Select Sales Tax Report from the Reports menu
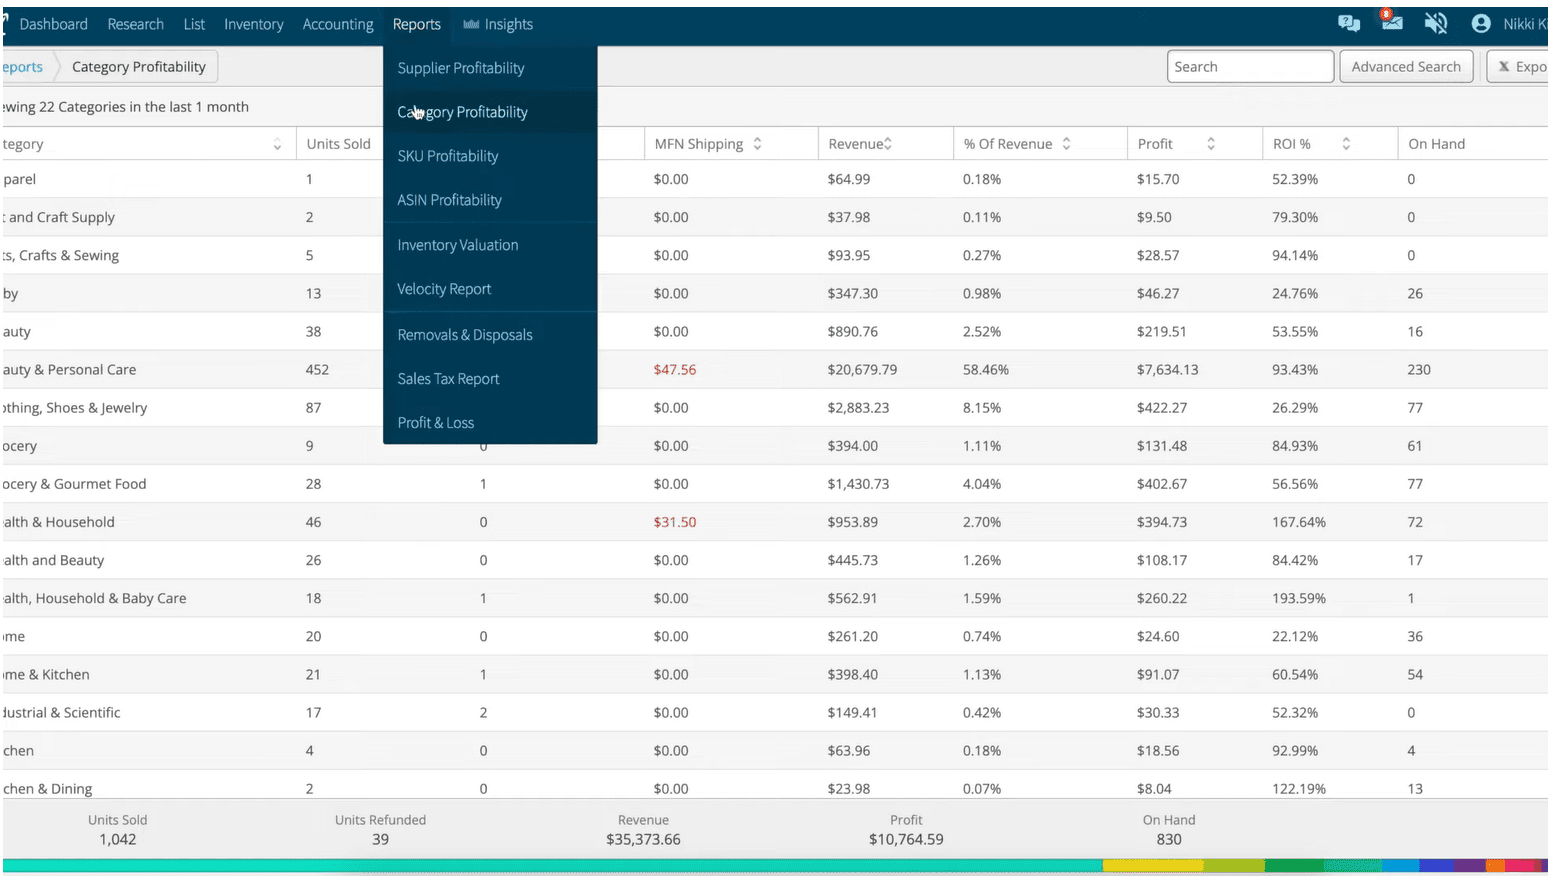Viewport: 1551px width, 886px height. 448,378
